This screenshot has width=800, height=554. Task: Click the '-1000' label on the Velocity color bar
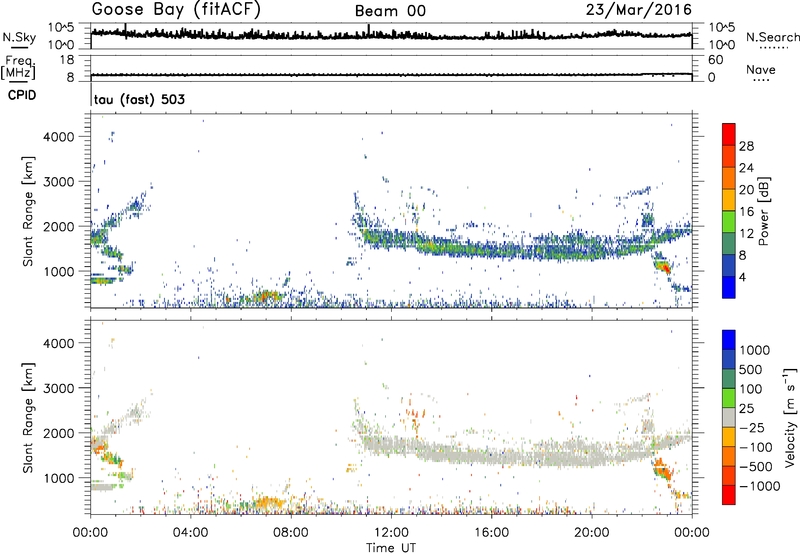coord(760,486)
